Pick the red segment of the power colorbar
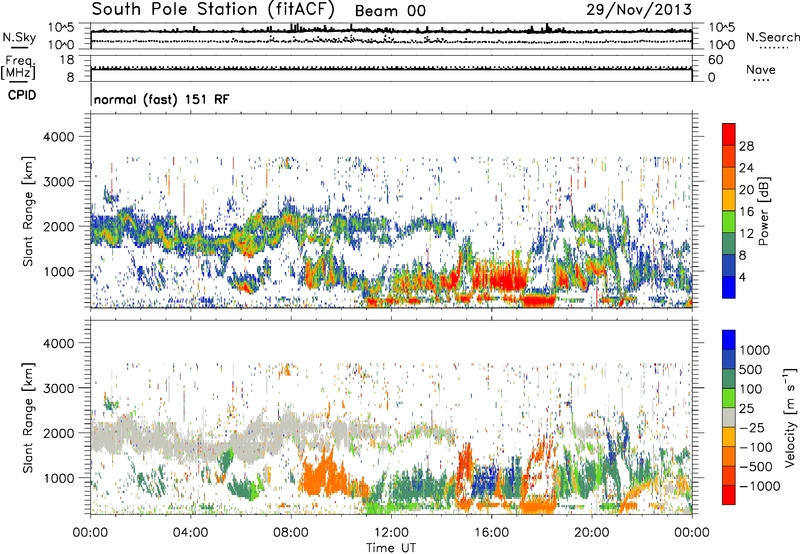 pos(729,135)
